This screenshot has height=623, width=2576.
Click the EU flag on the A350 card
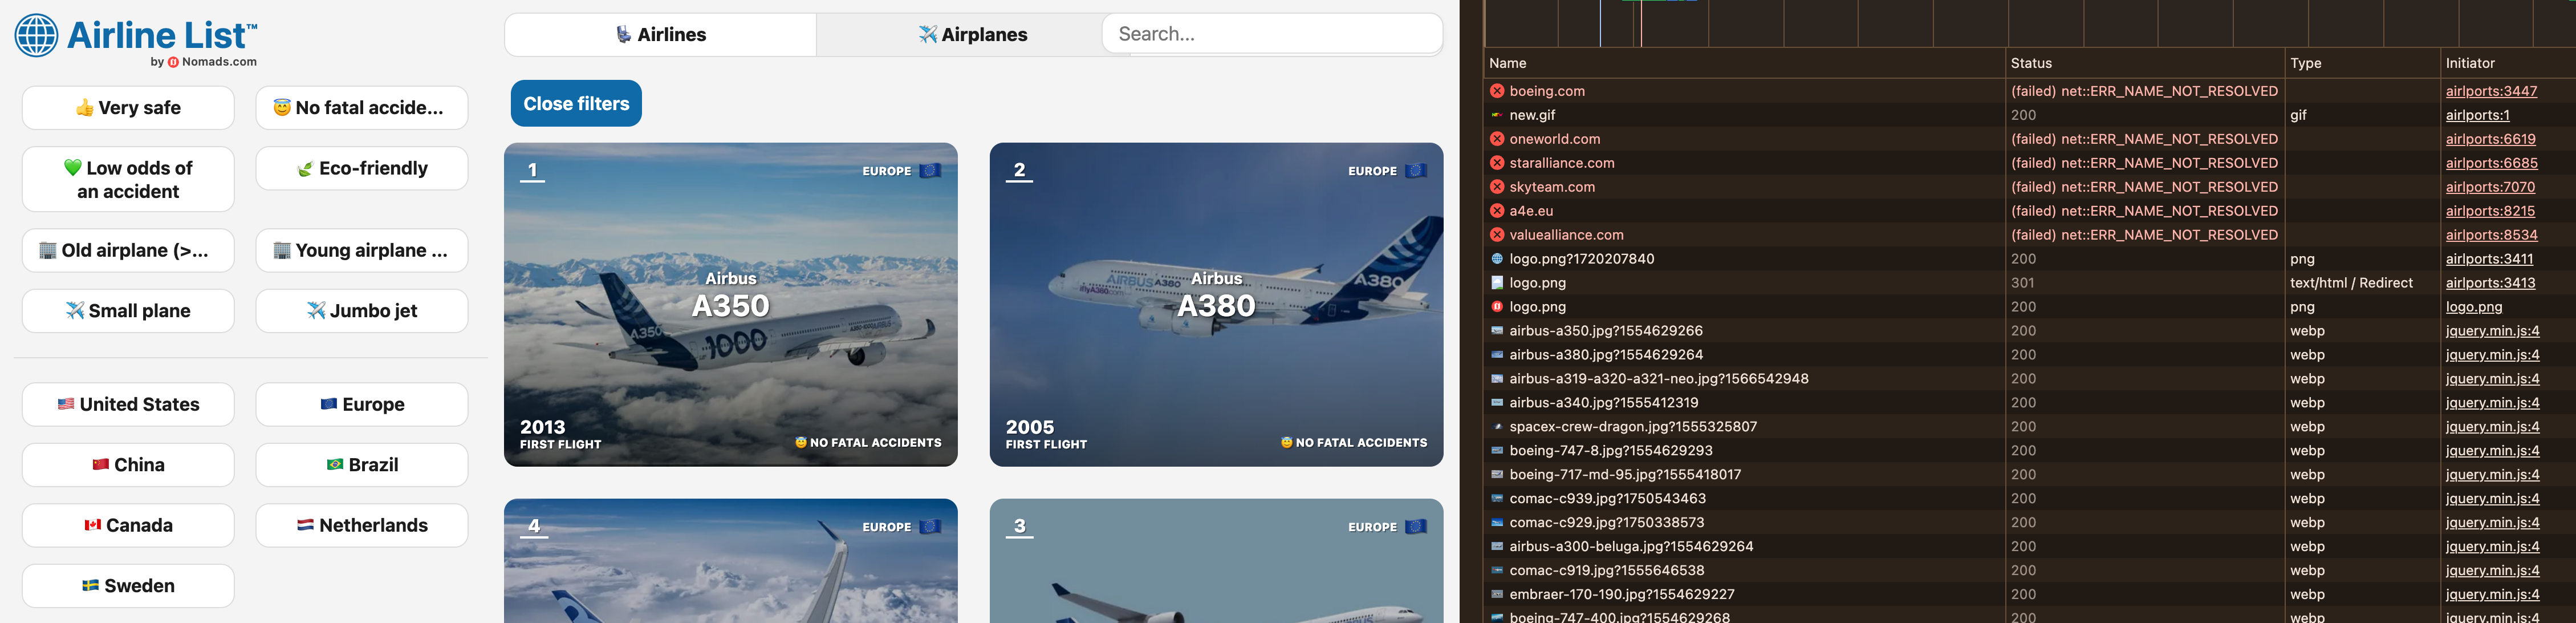(x=930, y=171)
